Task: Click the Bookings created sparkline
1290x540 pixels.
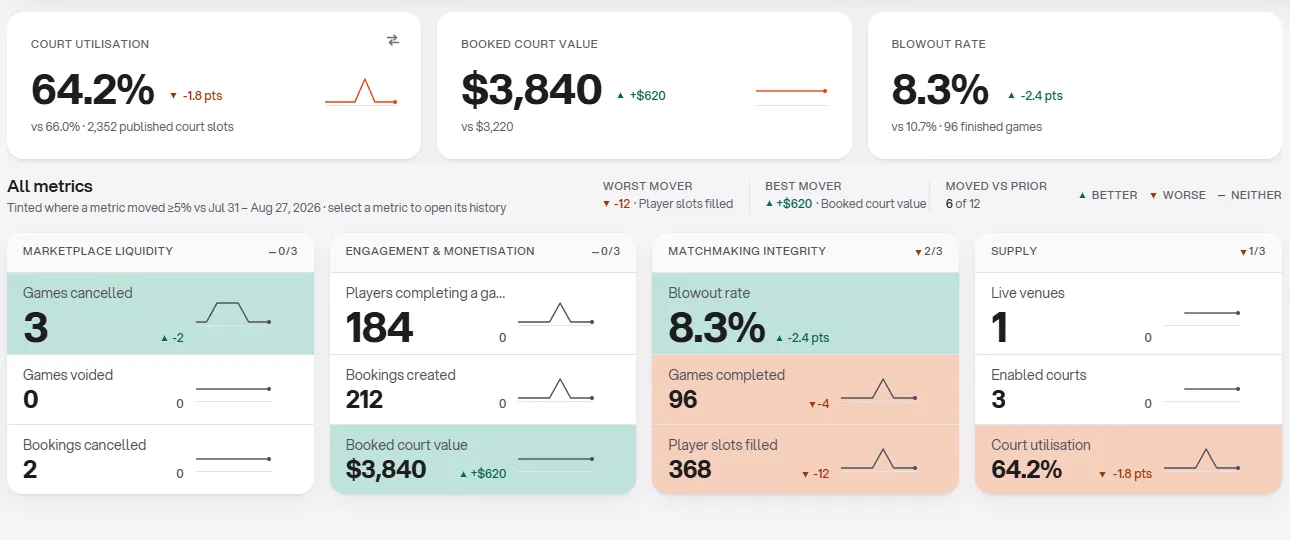Action: click(556, 389)
